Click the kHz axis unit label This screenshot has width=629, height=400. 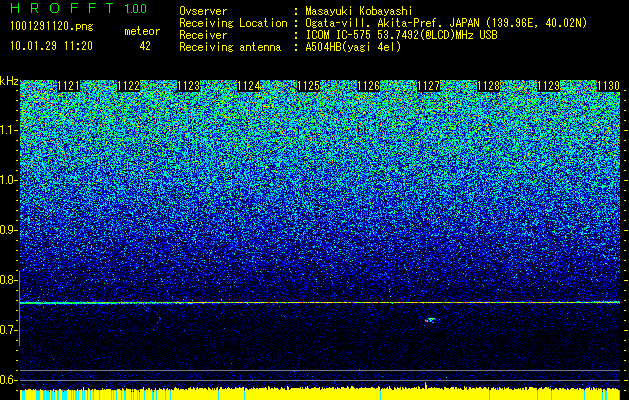tap(9, 81)
